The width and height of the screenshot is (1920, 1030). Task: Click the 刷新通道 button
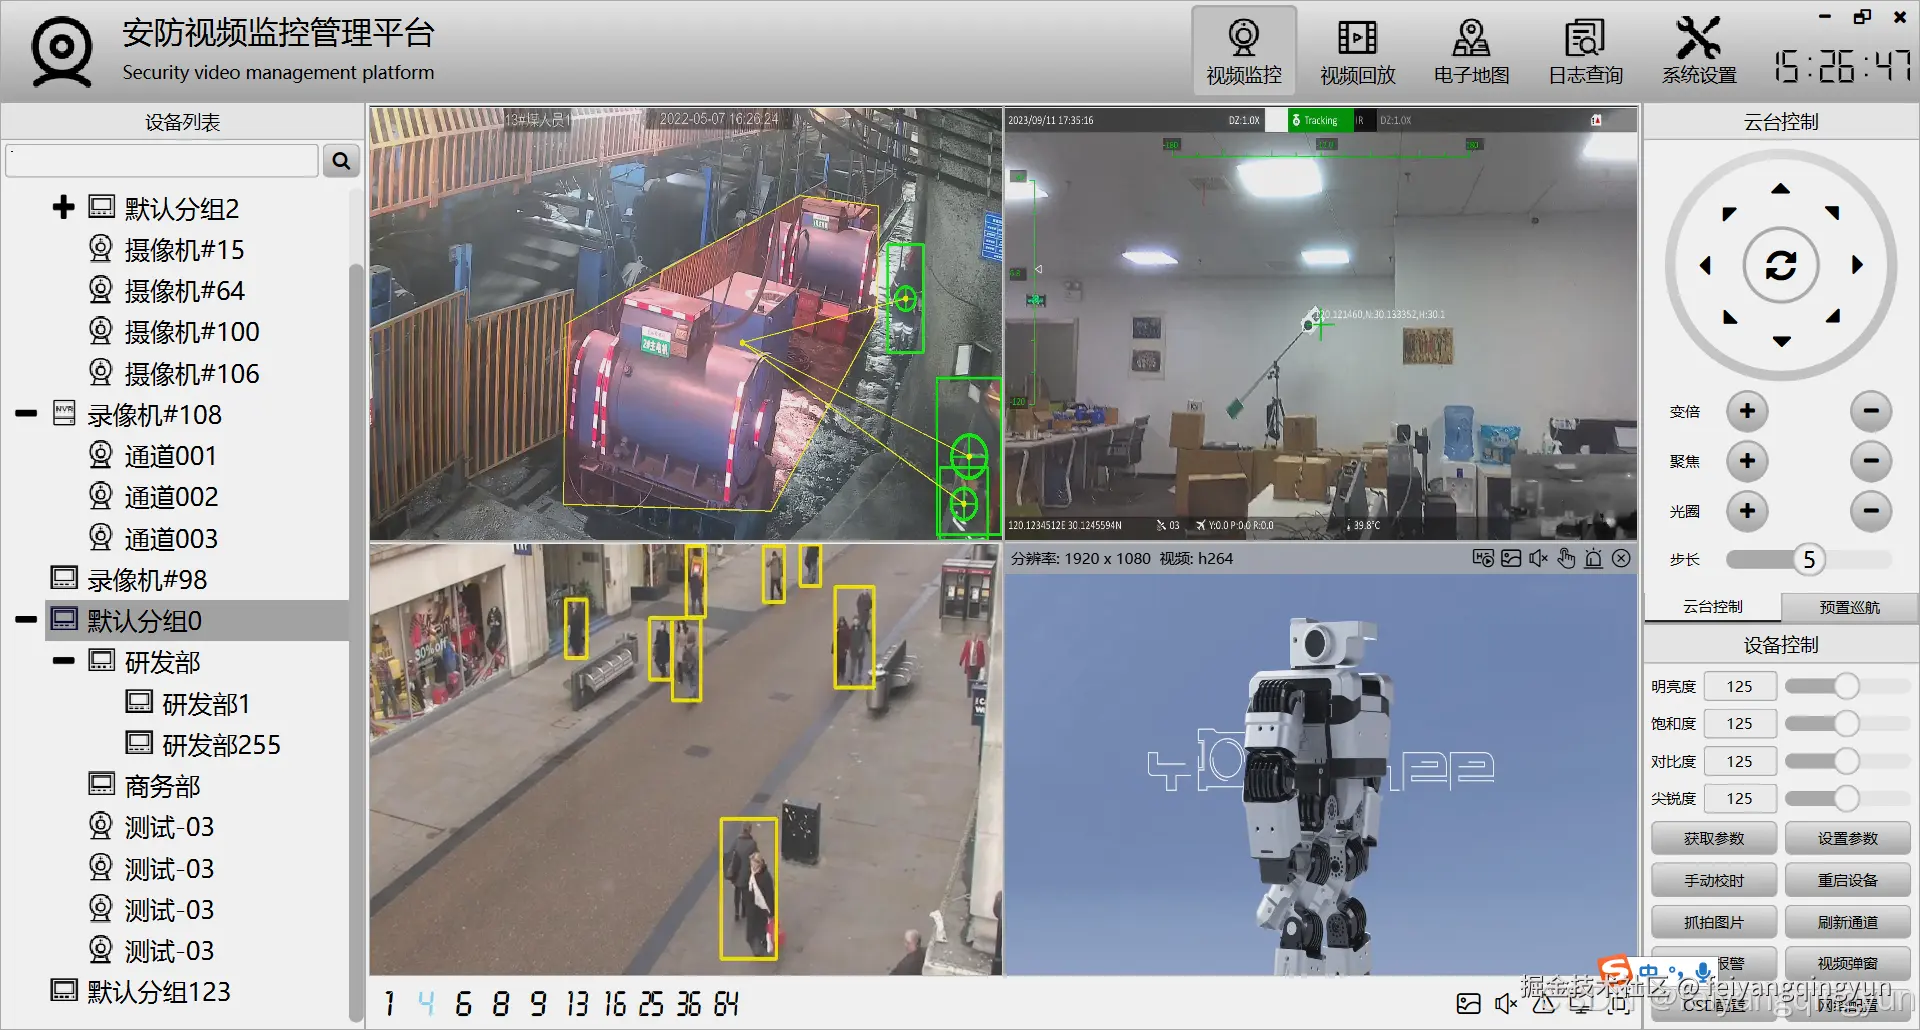click(x=1848, y=922)
